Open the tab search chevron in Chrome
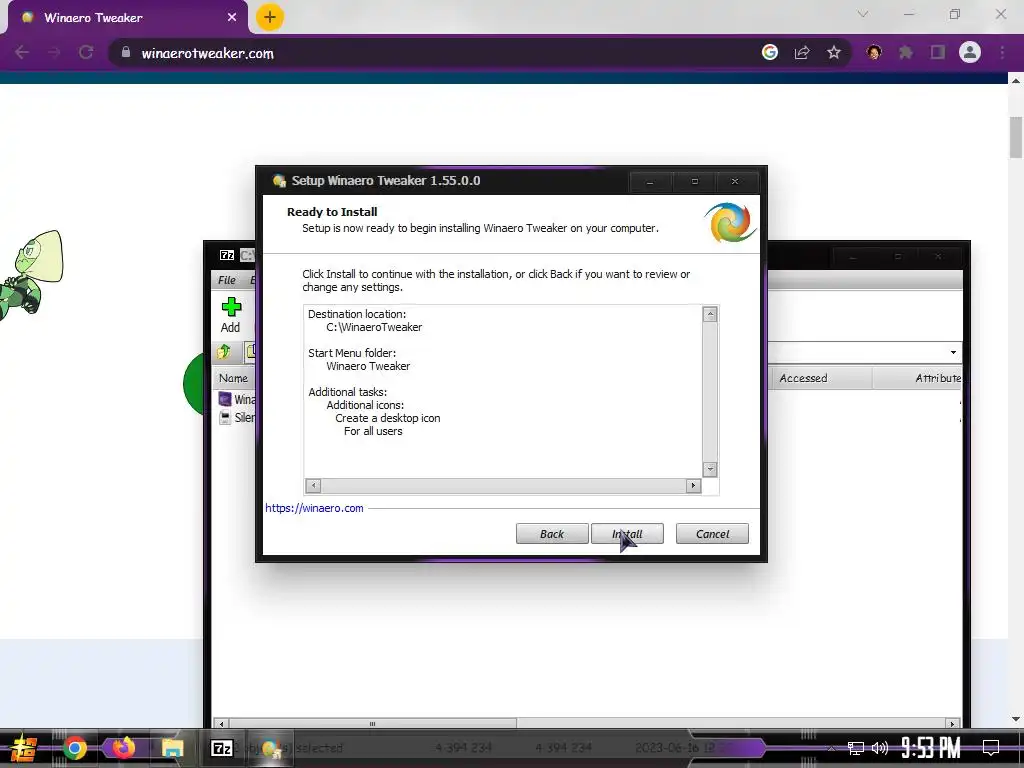The height and width of the screenshot is (768, 1024). coord(863,14)
